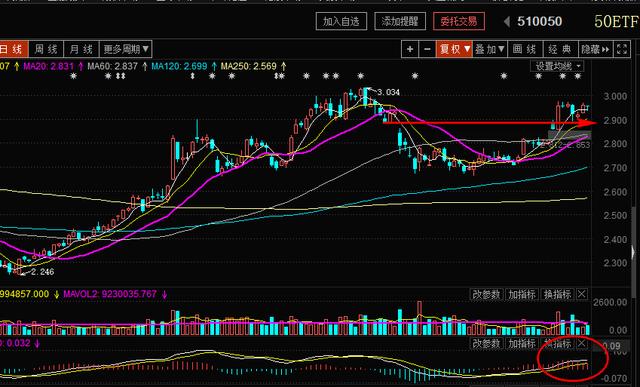Image resolution: width=640 pixels, height=387 pixels.
Task: Open 叠加 overlay dropdown
Action: click(x=490, y=49)
